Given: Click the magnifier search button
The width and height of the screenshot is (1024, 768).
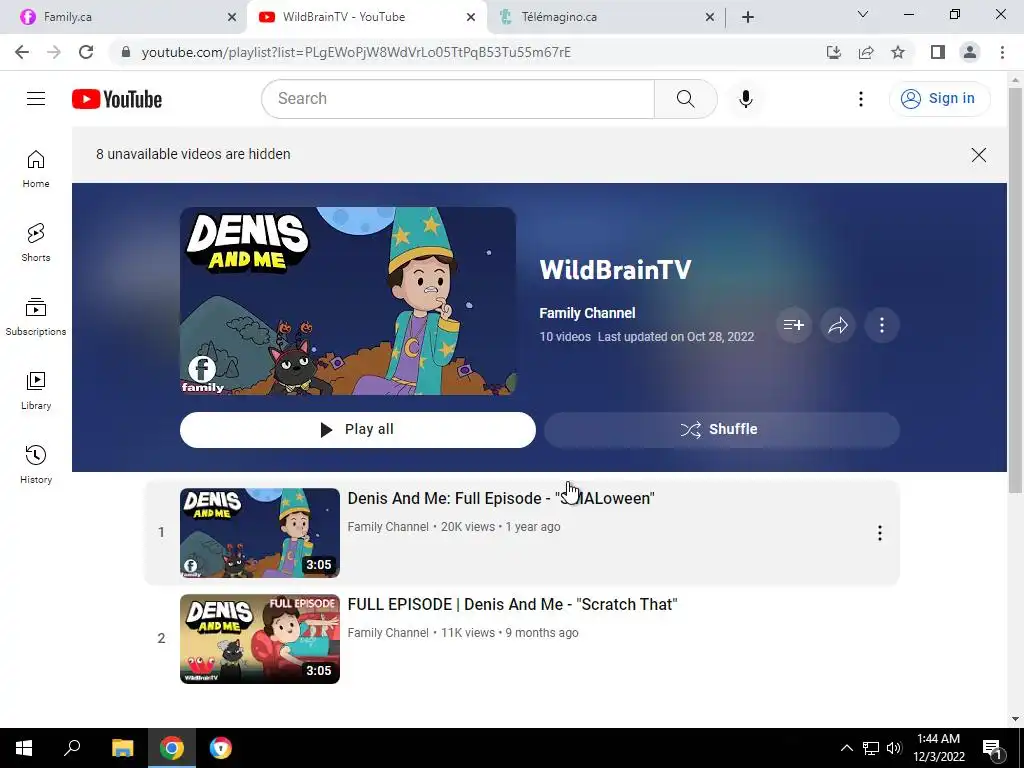Looking at the screenshot, I should [685, 99].
